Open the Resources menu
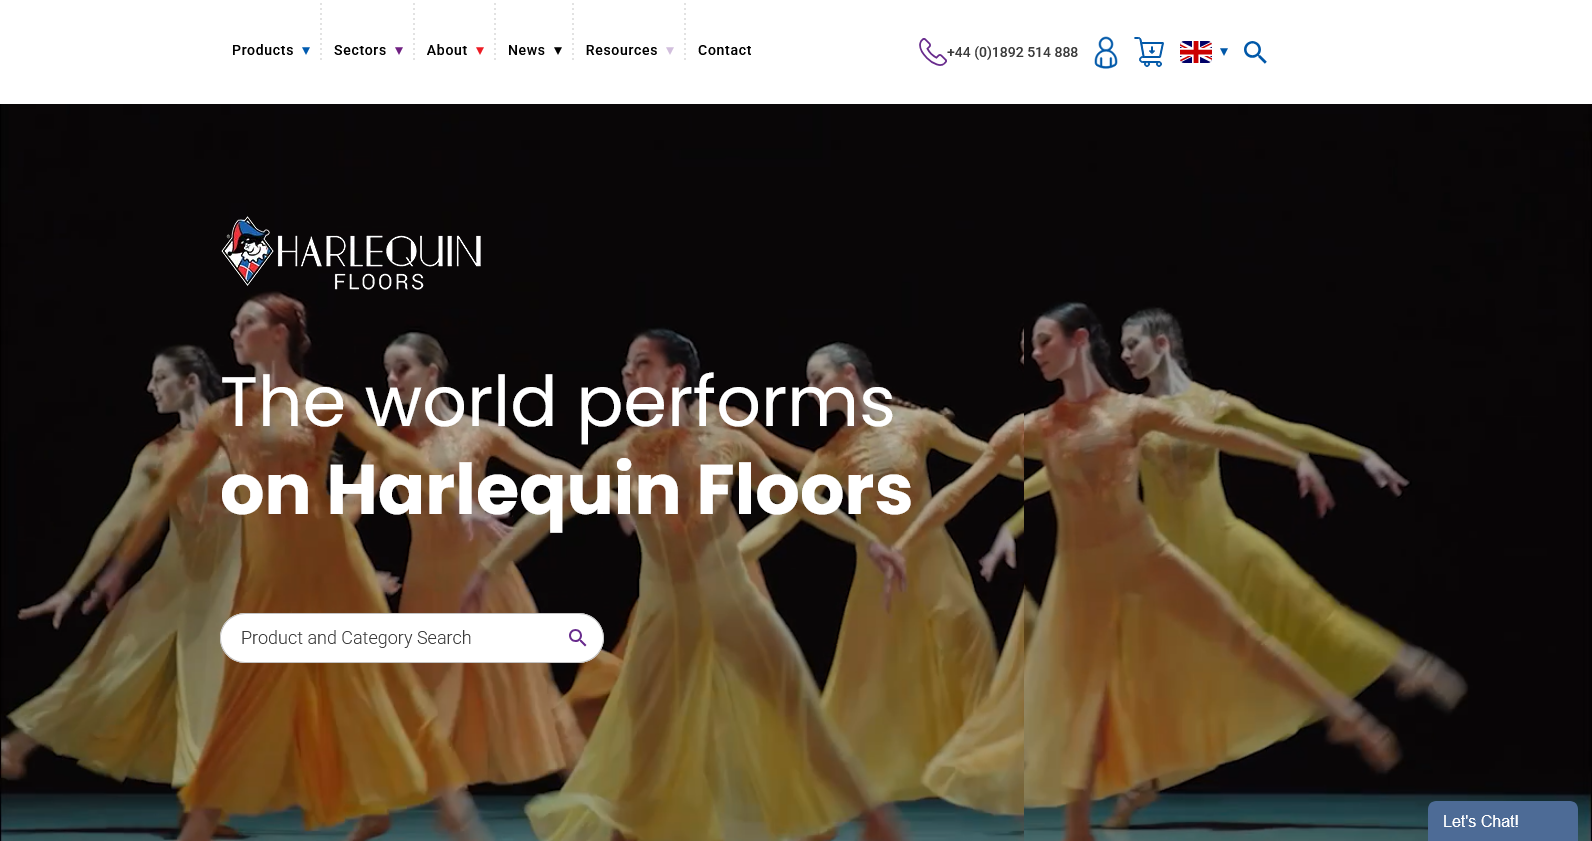Viewport: 1592px width, 841px height. (x=621, y=50)
